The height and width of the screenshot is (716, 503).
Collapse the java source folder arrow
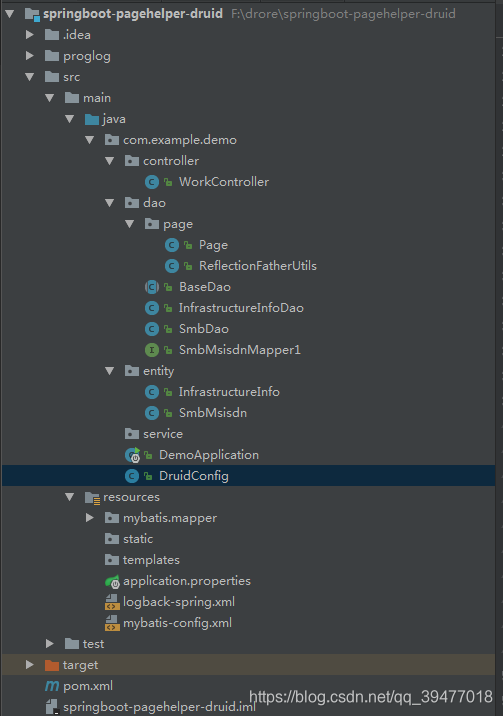(70, 119)
